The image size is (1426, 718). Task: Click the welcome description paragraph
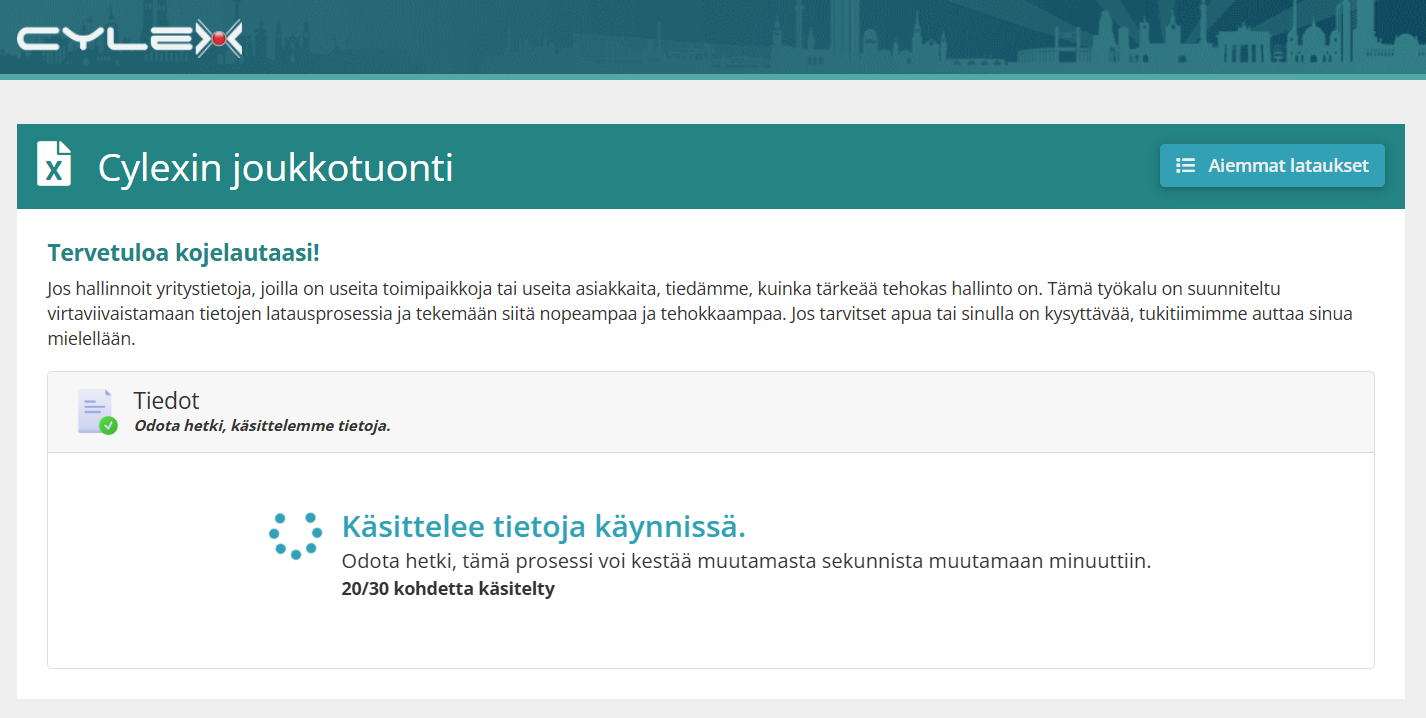[x=700, y=314]
